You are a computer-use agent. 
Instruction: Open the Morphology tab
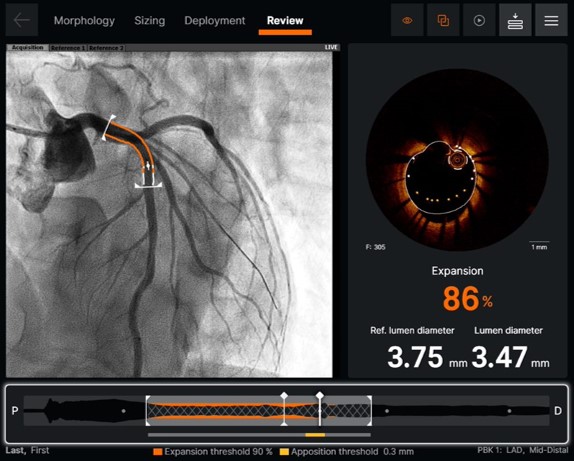pos(84,21)
